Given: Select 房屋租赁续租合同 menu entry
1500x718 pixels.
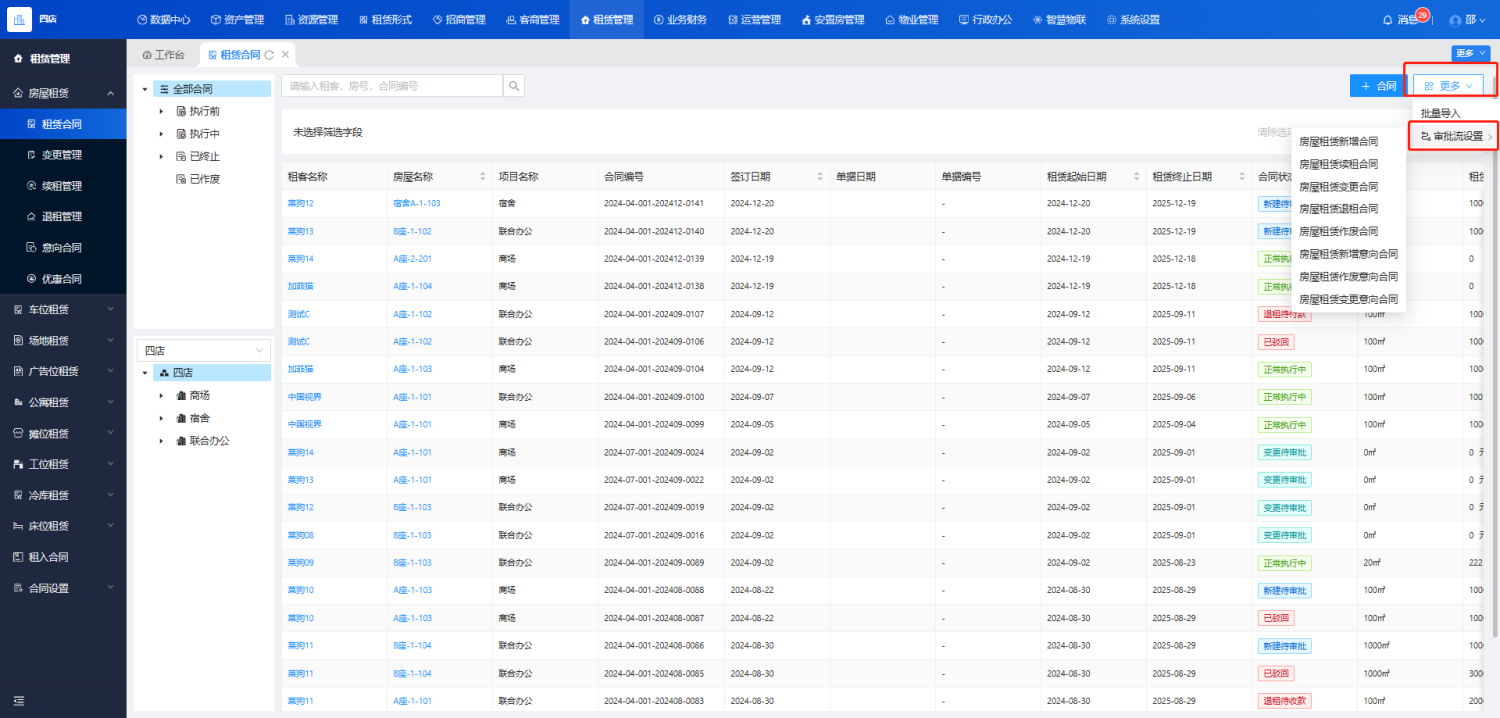Looking at the screenshot, I should 1338,164.
